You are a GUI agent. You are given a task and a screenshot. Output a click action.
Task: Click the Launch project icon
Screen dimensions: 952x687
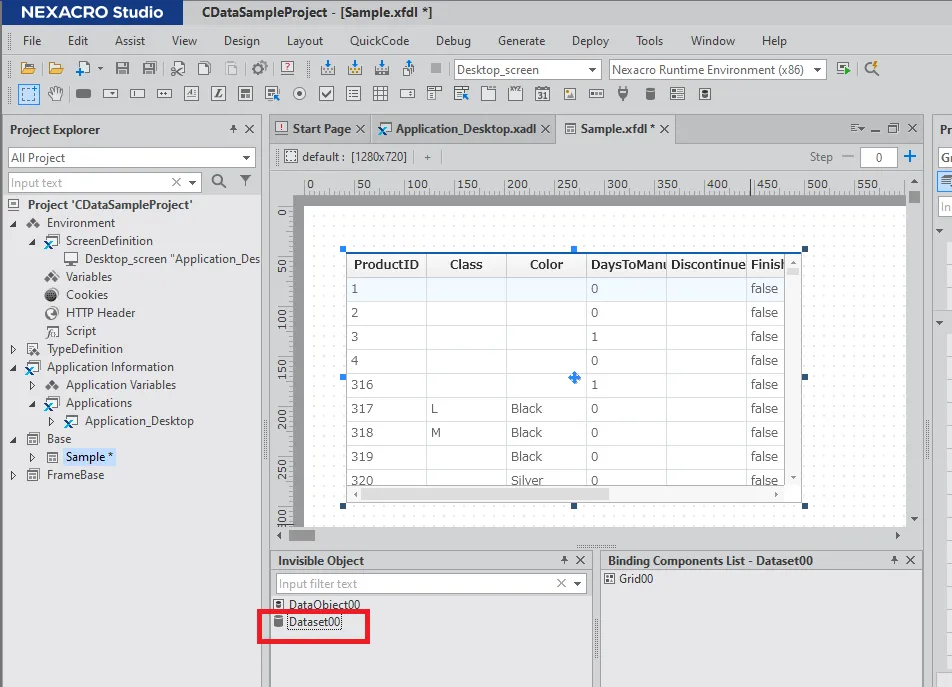(844, 69)
